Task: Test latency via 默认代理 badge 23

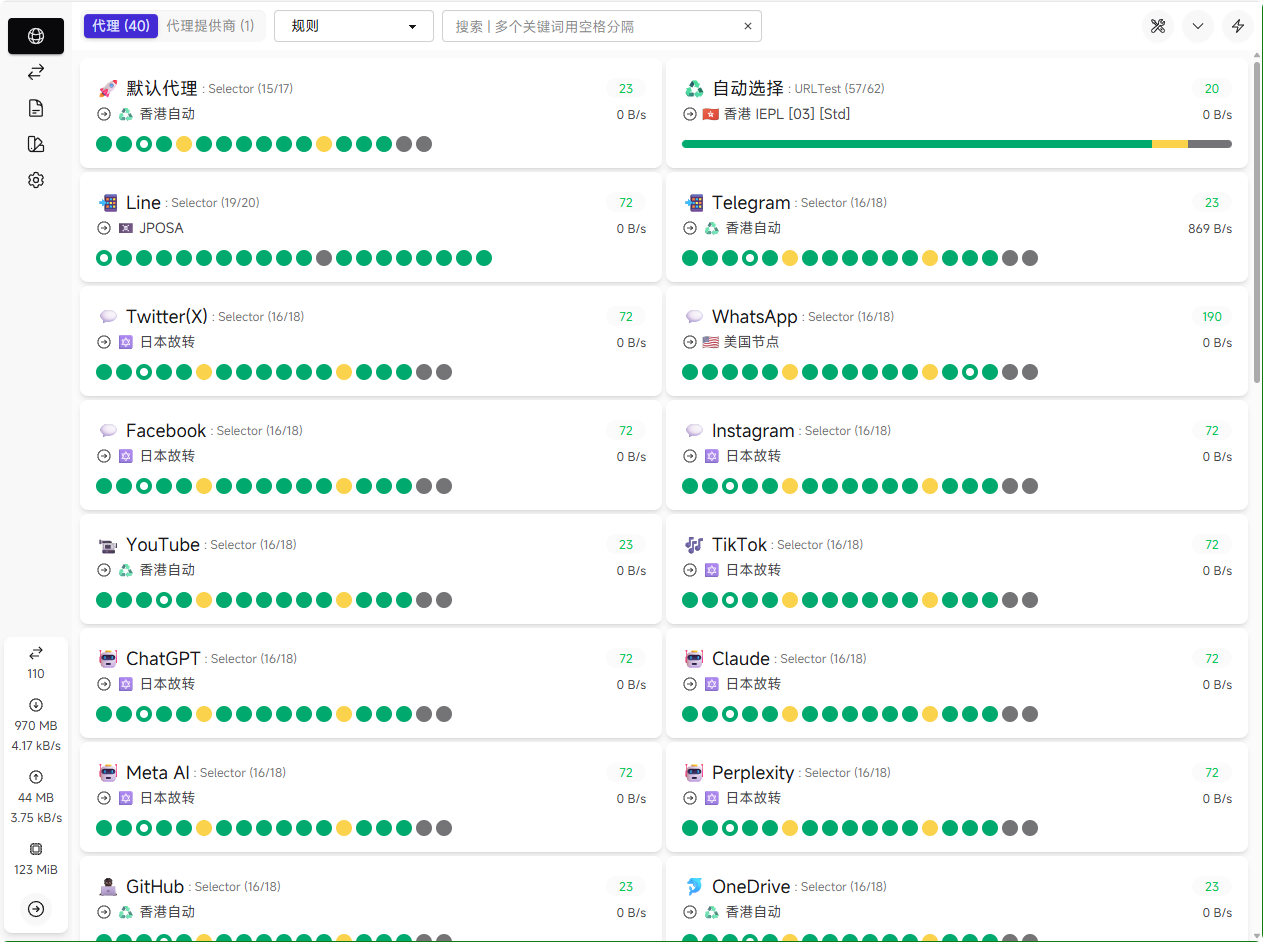Action: [626, 89]
